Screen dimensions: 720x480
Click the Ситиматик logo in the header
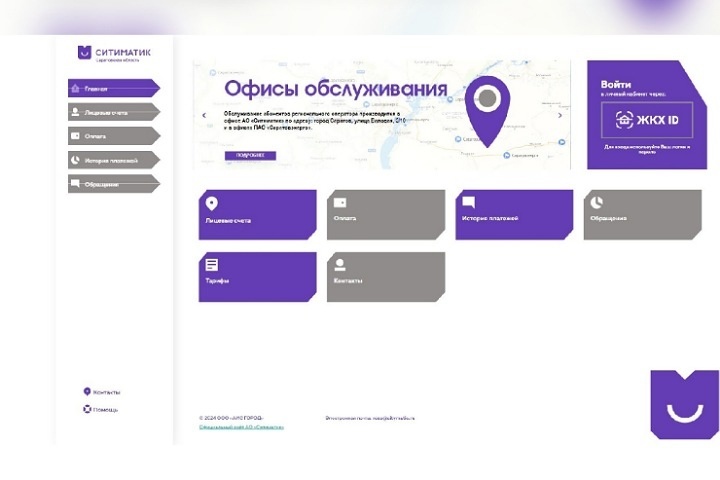click(x=112, y=54)
